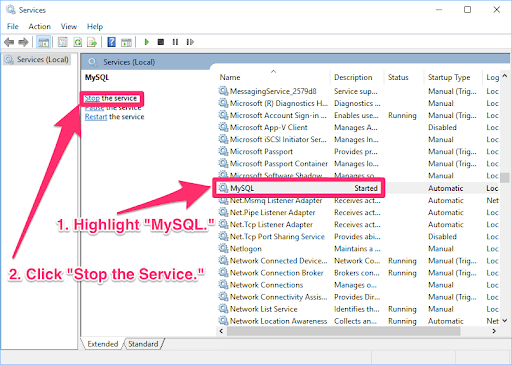Toggle the Show/Hide Action Pane icon
512x365 pixels.
tap(126, 42)
